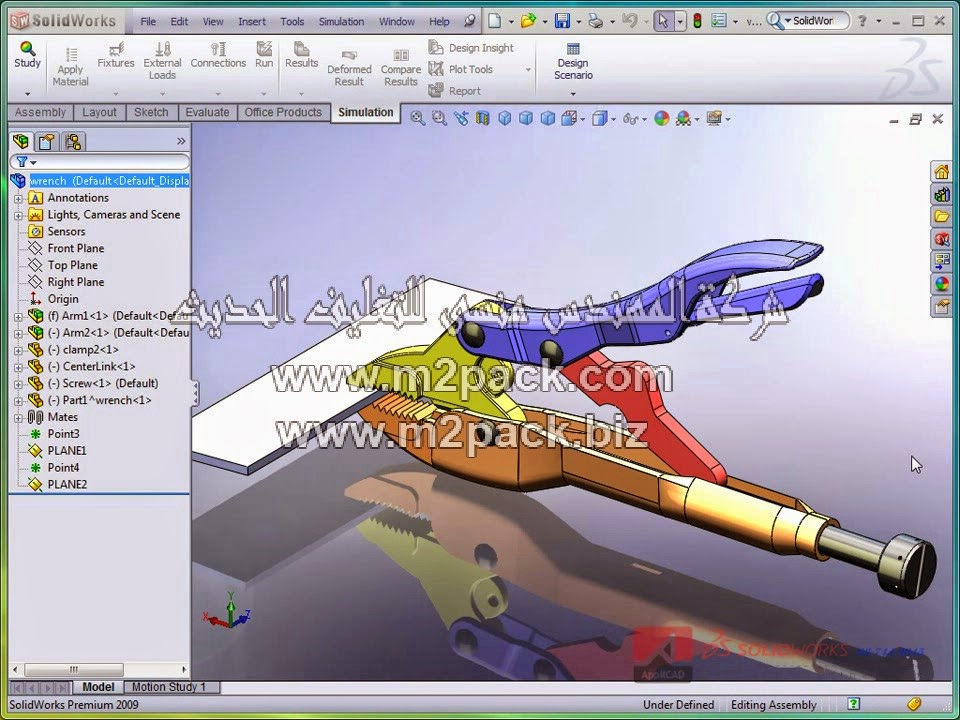This screenshot has width=960, height=720.
Task: Switch to the PropertyManager tab
Action: coord(47,142)
